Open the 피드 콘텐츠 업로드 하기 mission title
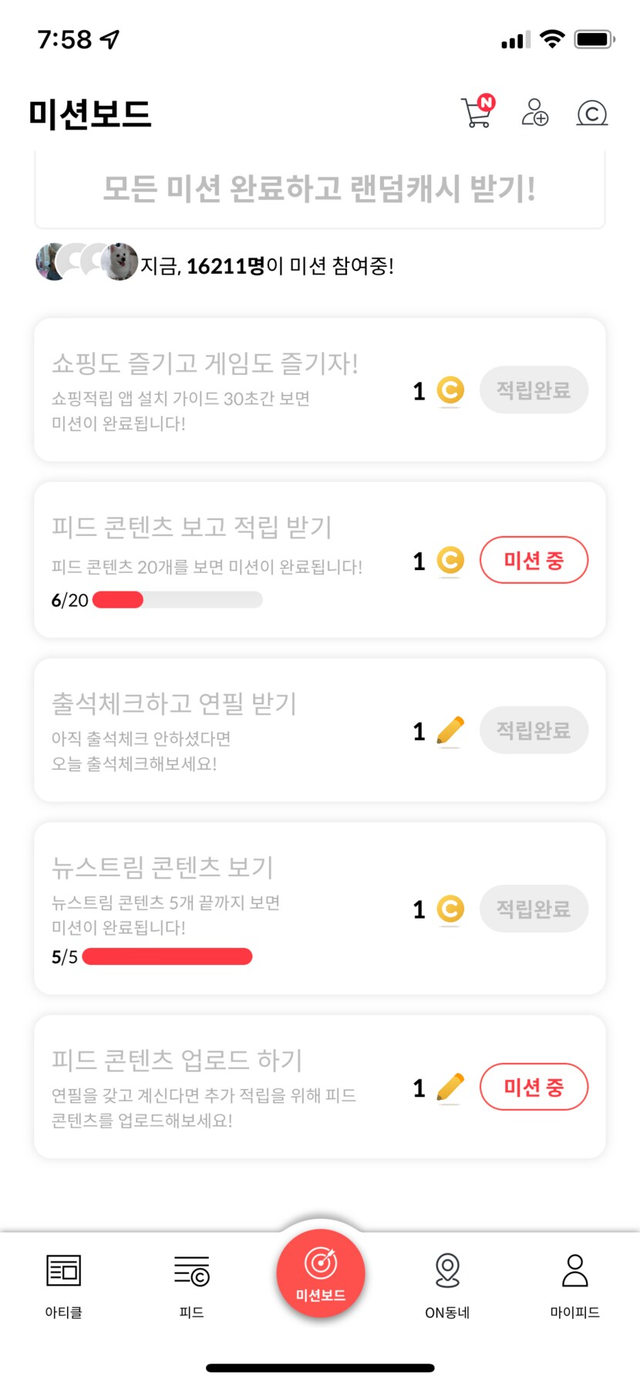 [x=177, y=1059]
